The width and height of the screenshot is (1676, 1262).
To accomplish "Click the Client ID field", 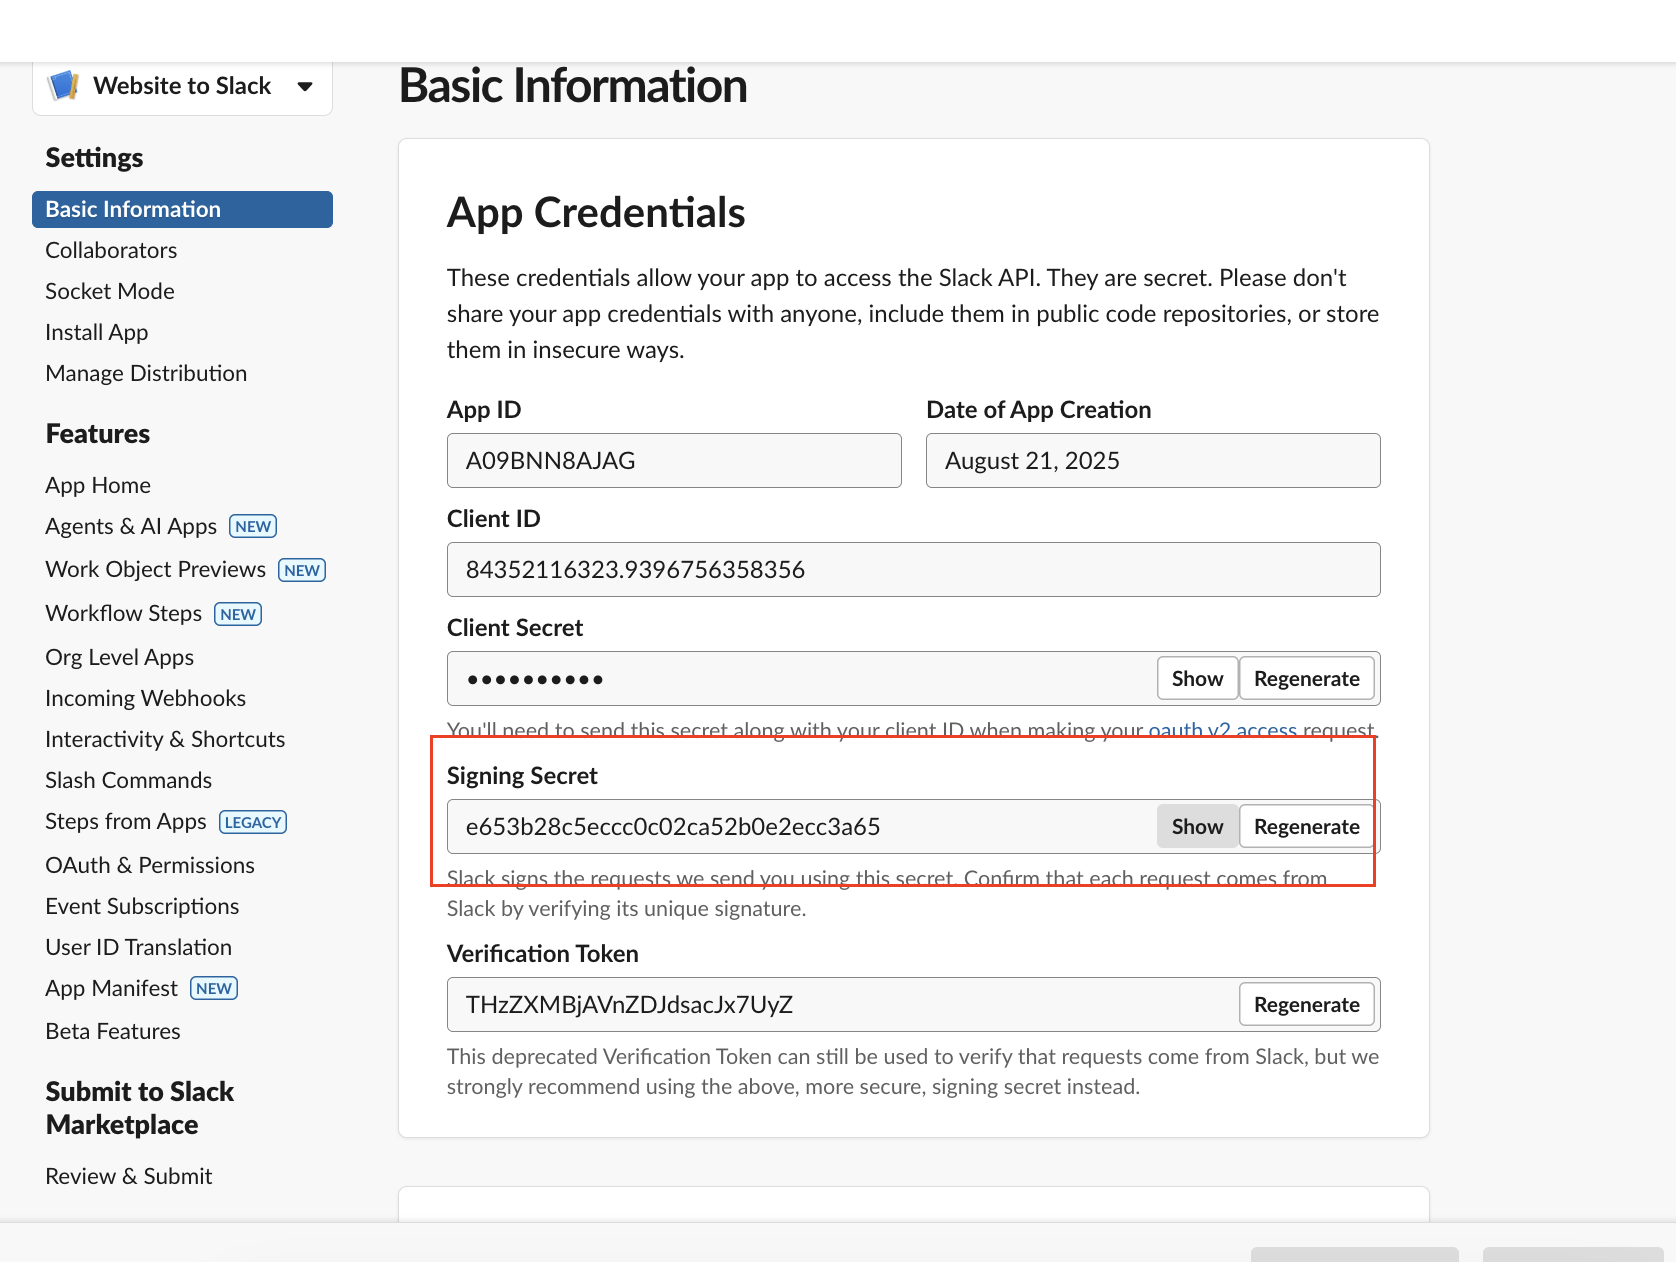I will [912, 570].
